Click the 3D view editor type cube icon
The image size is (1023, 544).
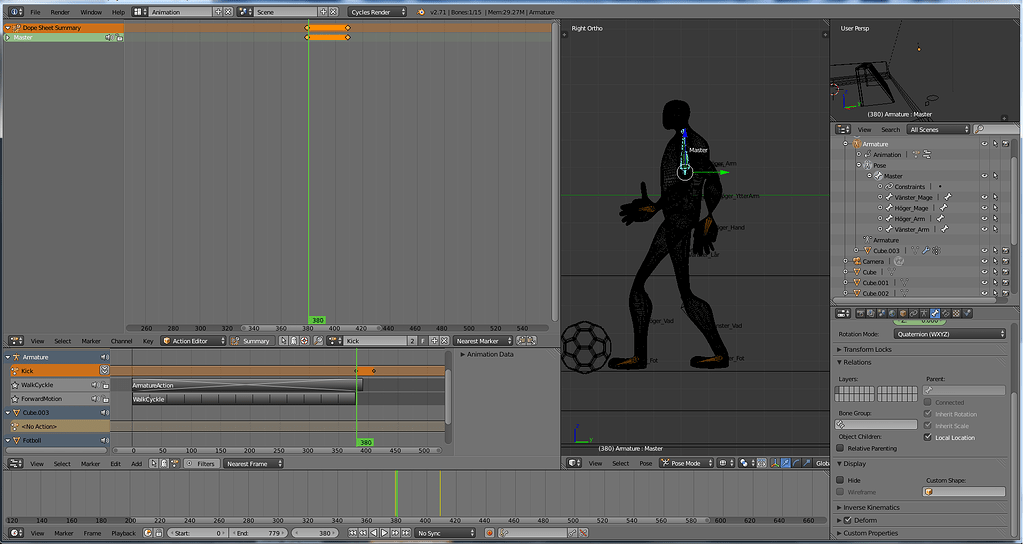point(574,463)
